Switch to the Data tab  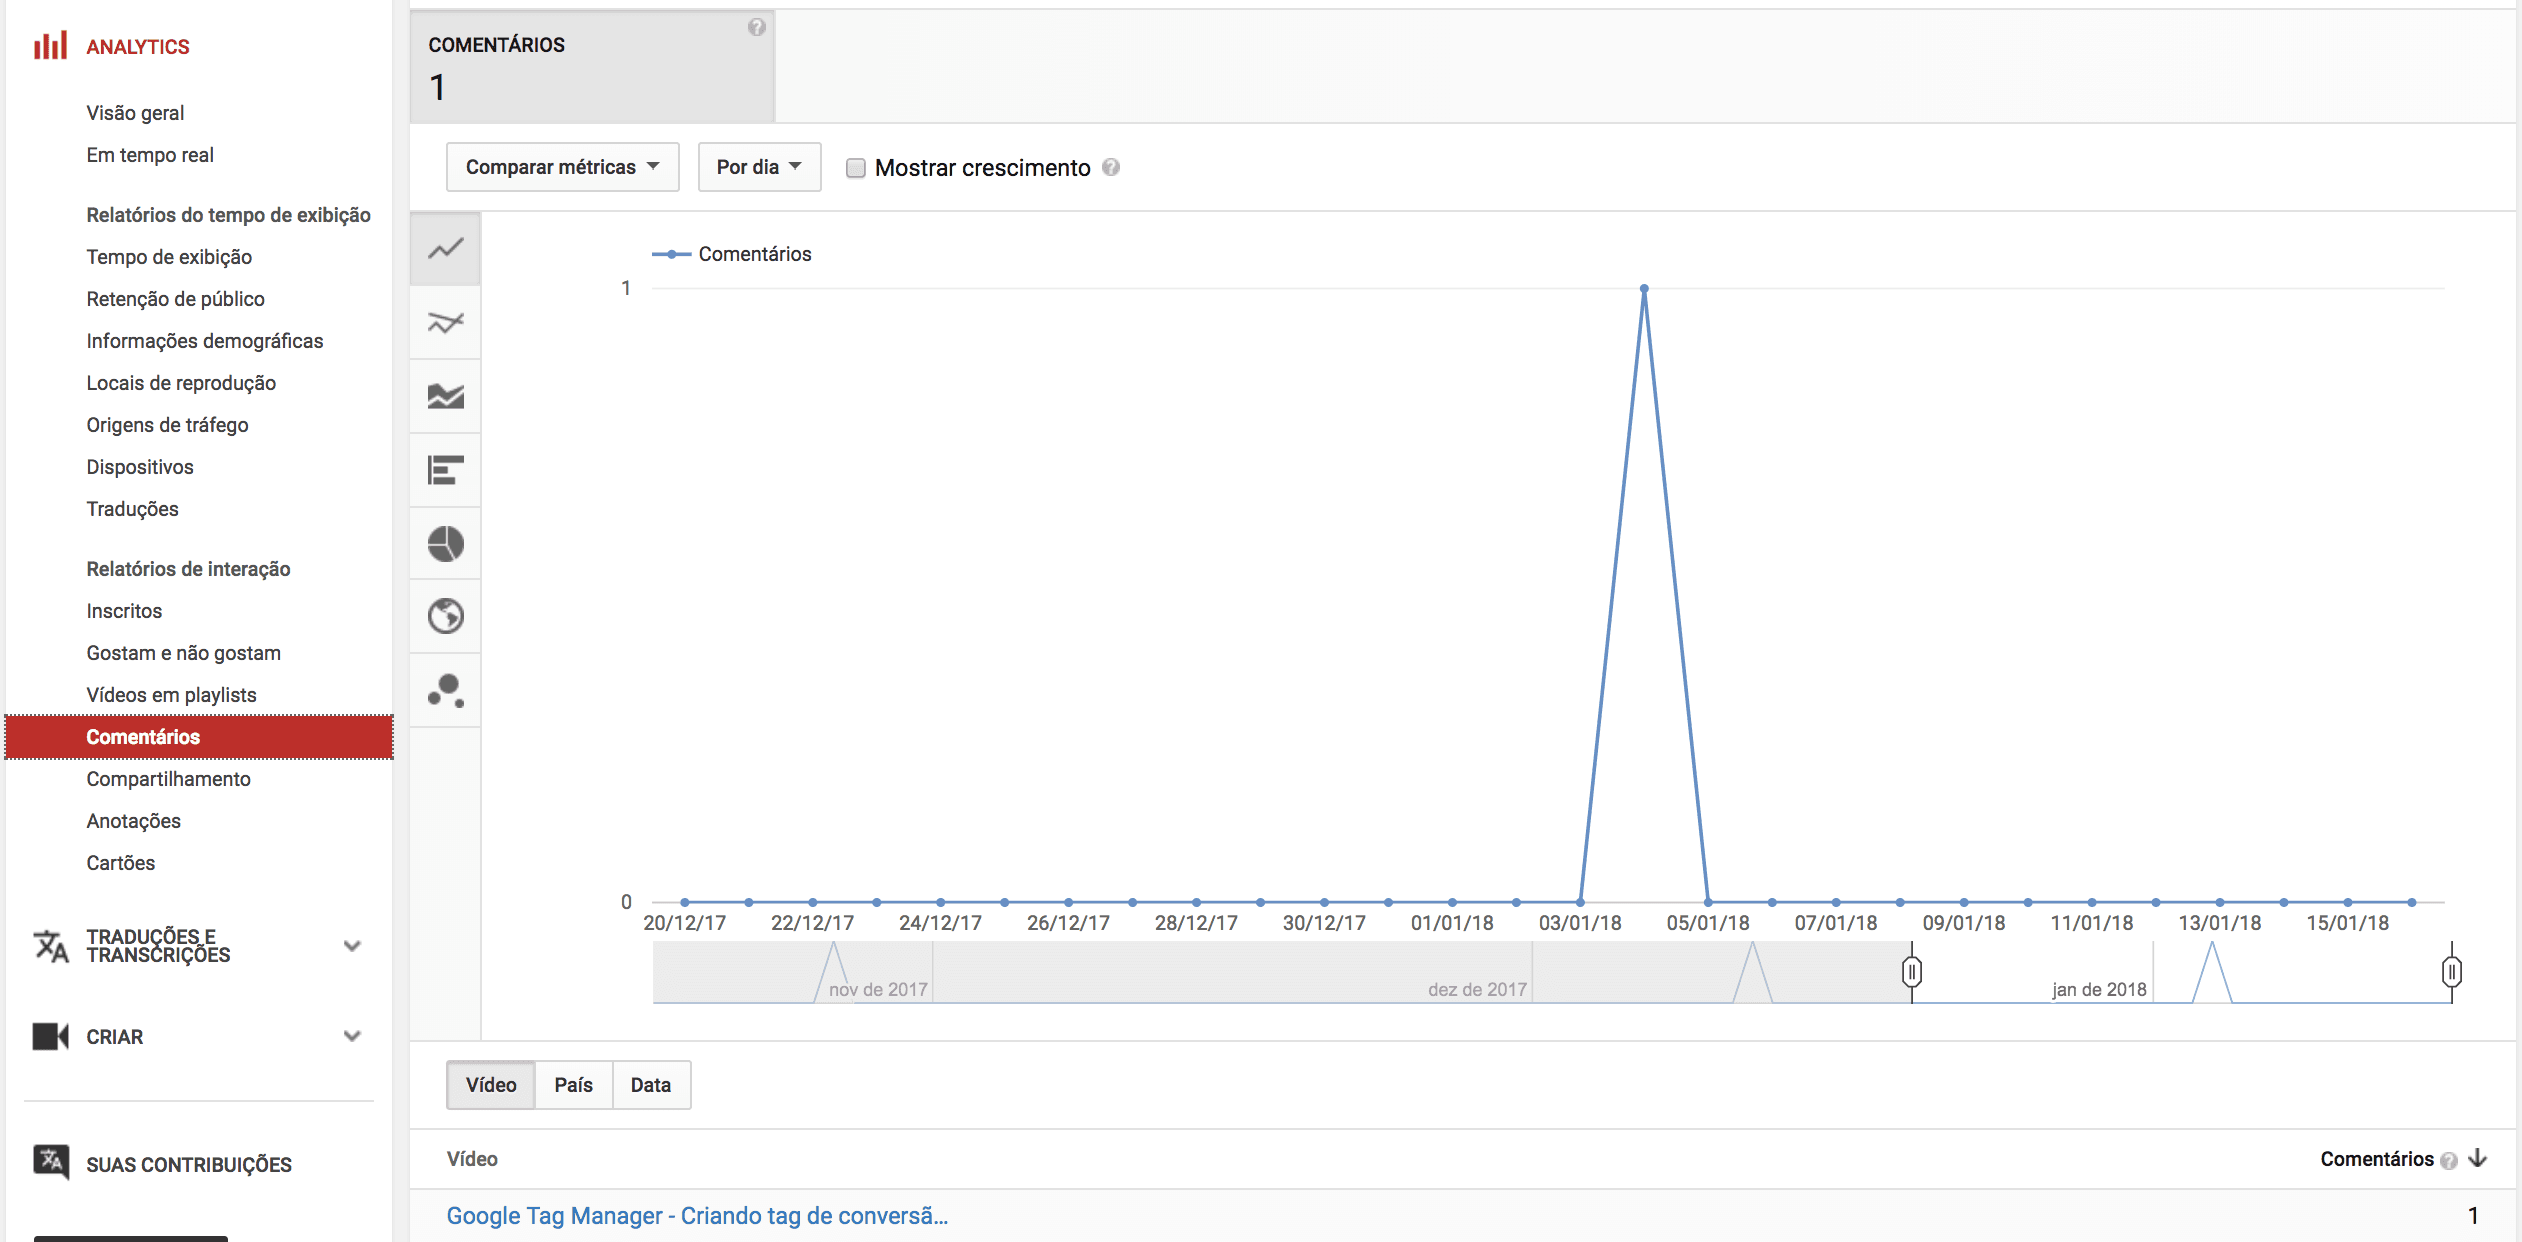click(x=651, y=1084)
